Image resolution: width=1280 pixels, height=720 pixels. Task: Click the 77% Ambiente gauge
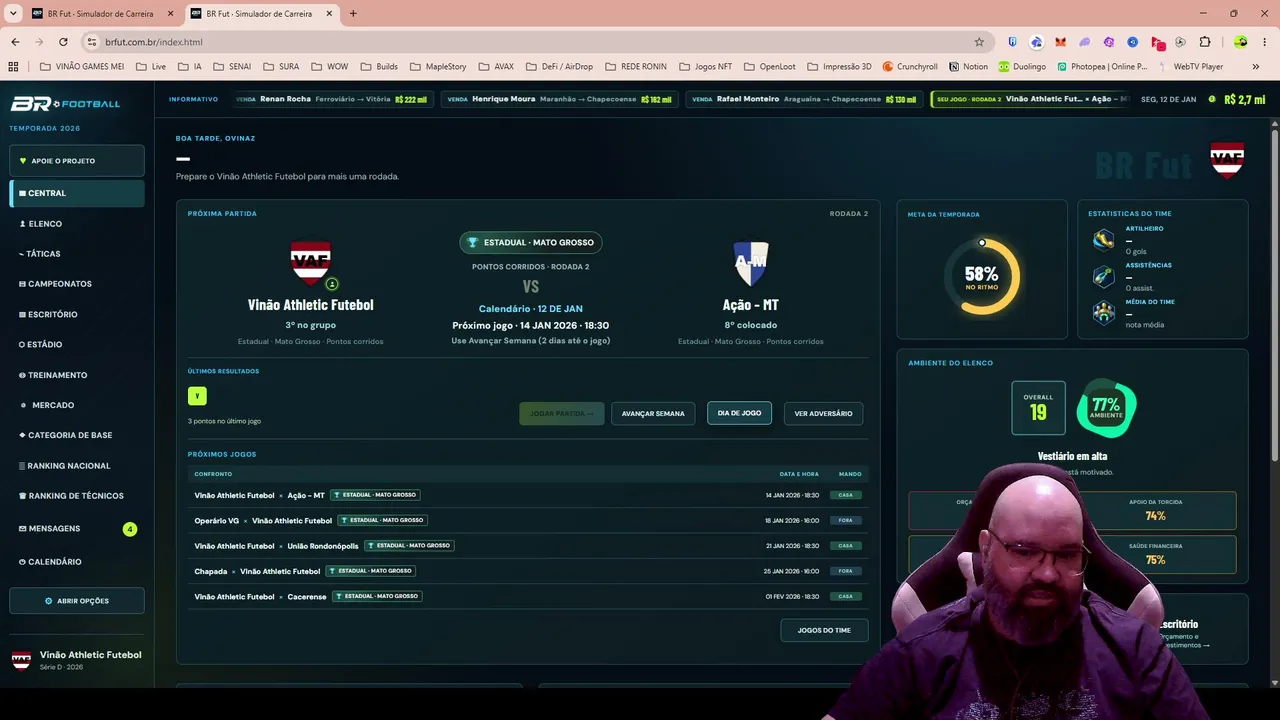tap(1105, 408)
